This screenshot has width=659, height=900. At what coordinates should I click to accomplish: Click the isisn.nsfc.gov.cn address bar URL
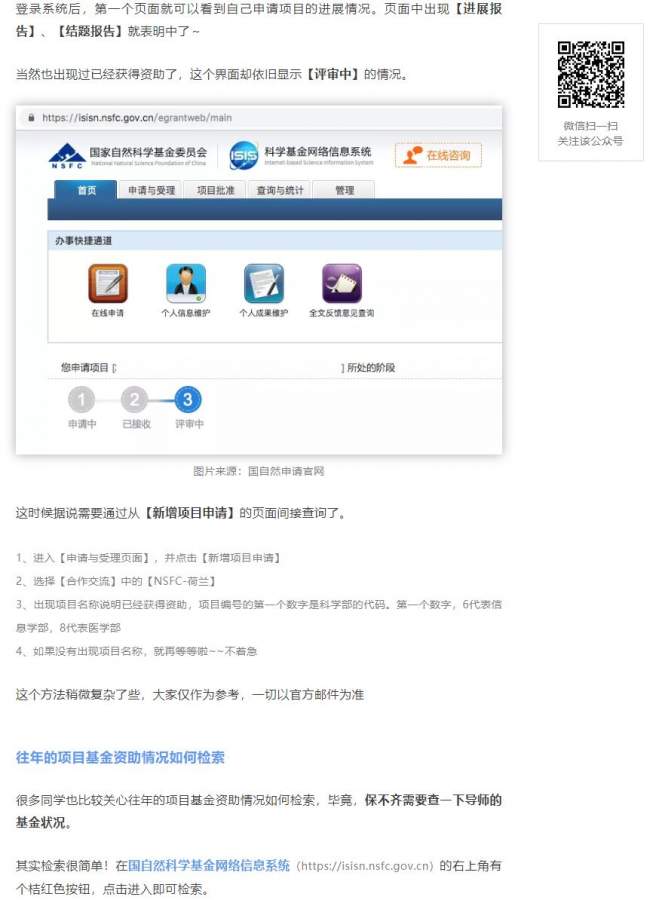tap(137, 118)
